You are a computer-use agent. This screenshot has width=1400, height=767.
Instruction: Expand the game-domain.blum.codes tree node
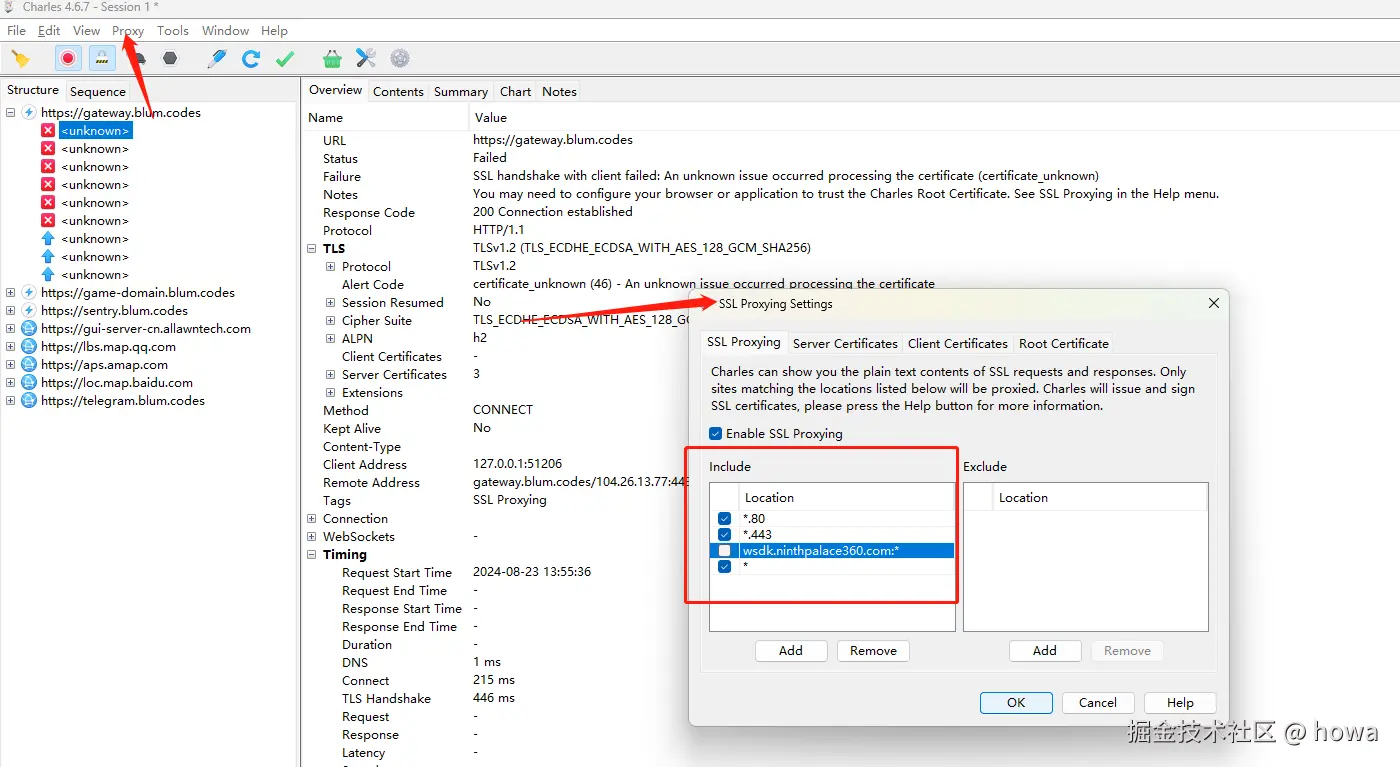click(10, 293)
